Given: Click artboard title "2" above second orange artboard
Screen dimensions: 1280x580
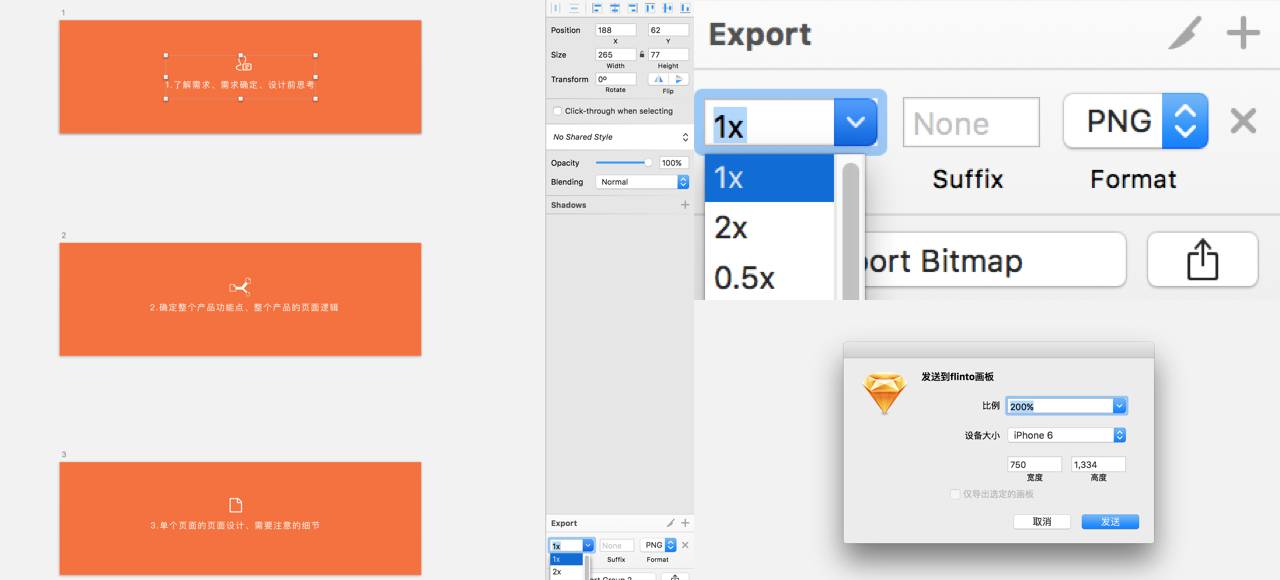Looking at the screenshot, I should [64, 235].
